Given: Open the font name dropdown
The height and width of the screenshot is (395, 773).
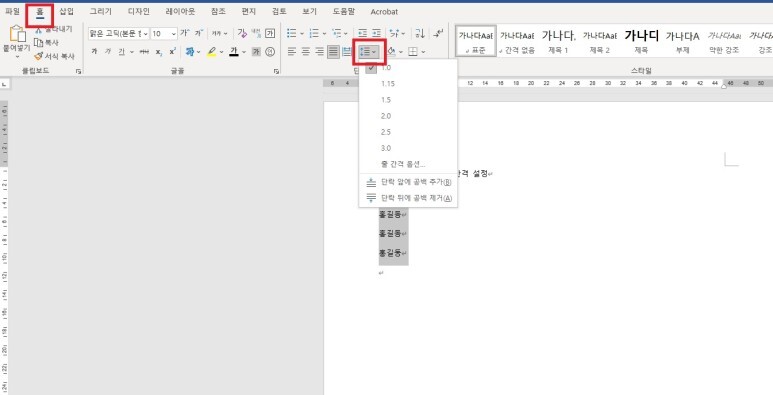Looking at the screenshot, I should 146,34.
